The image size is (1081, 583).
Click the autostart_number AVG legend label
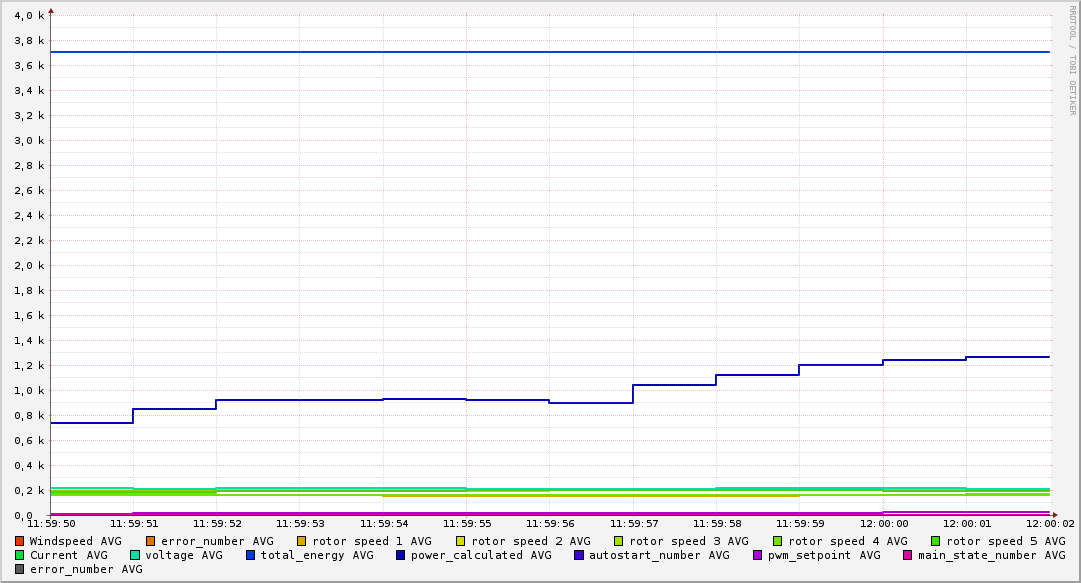coord(659,555)
